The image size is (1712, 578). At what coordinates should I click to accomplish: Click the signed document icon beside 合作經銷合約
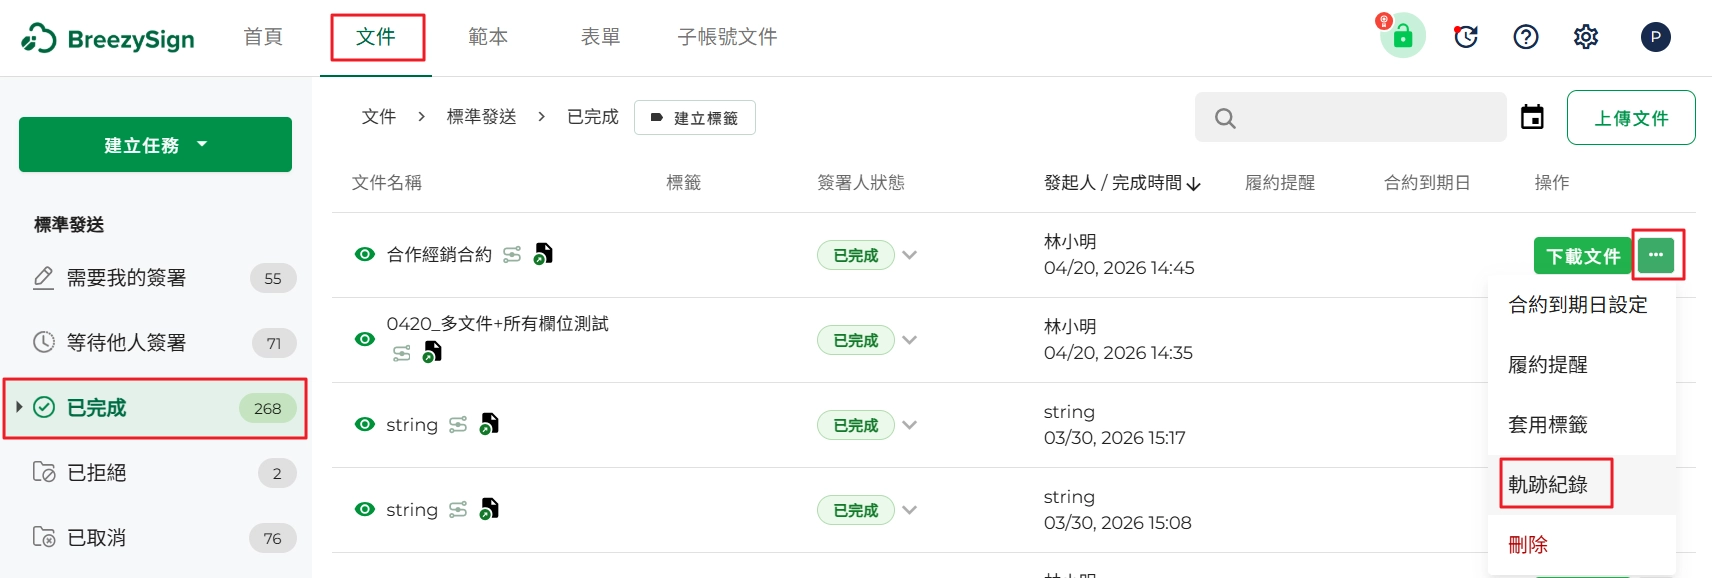click(543, 254)
